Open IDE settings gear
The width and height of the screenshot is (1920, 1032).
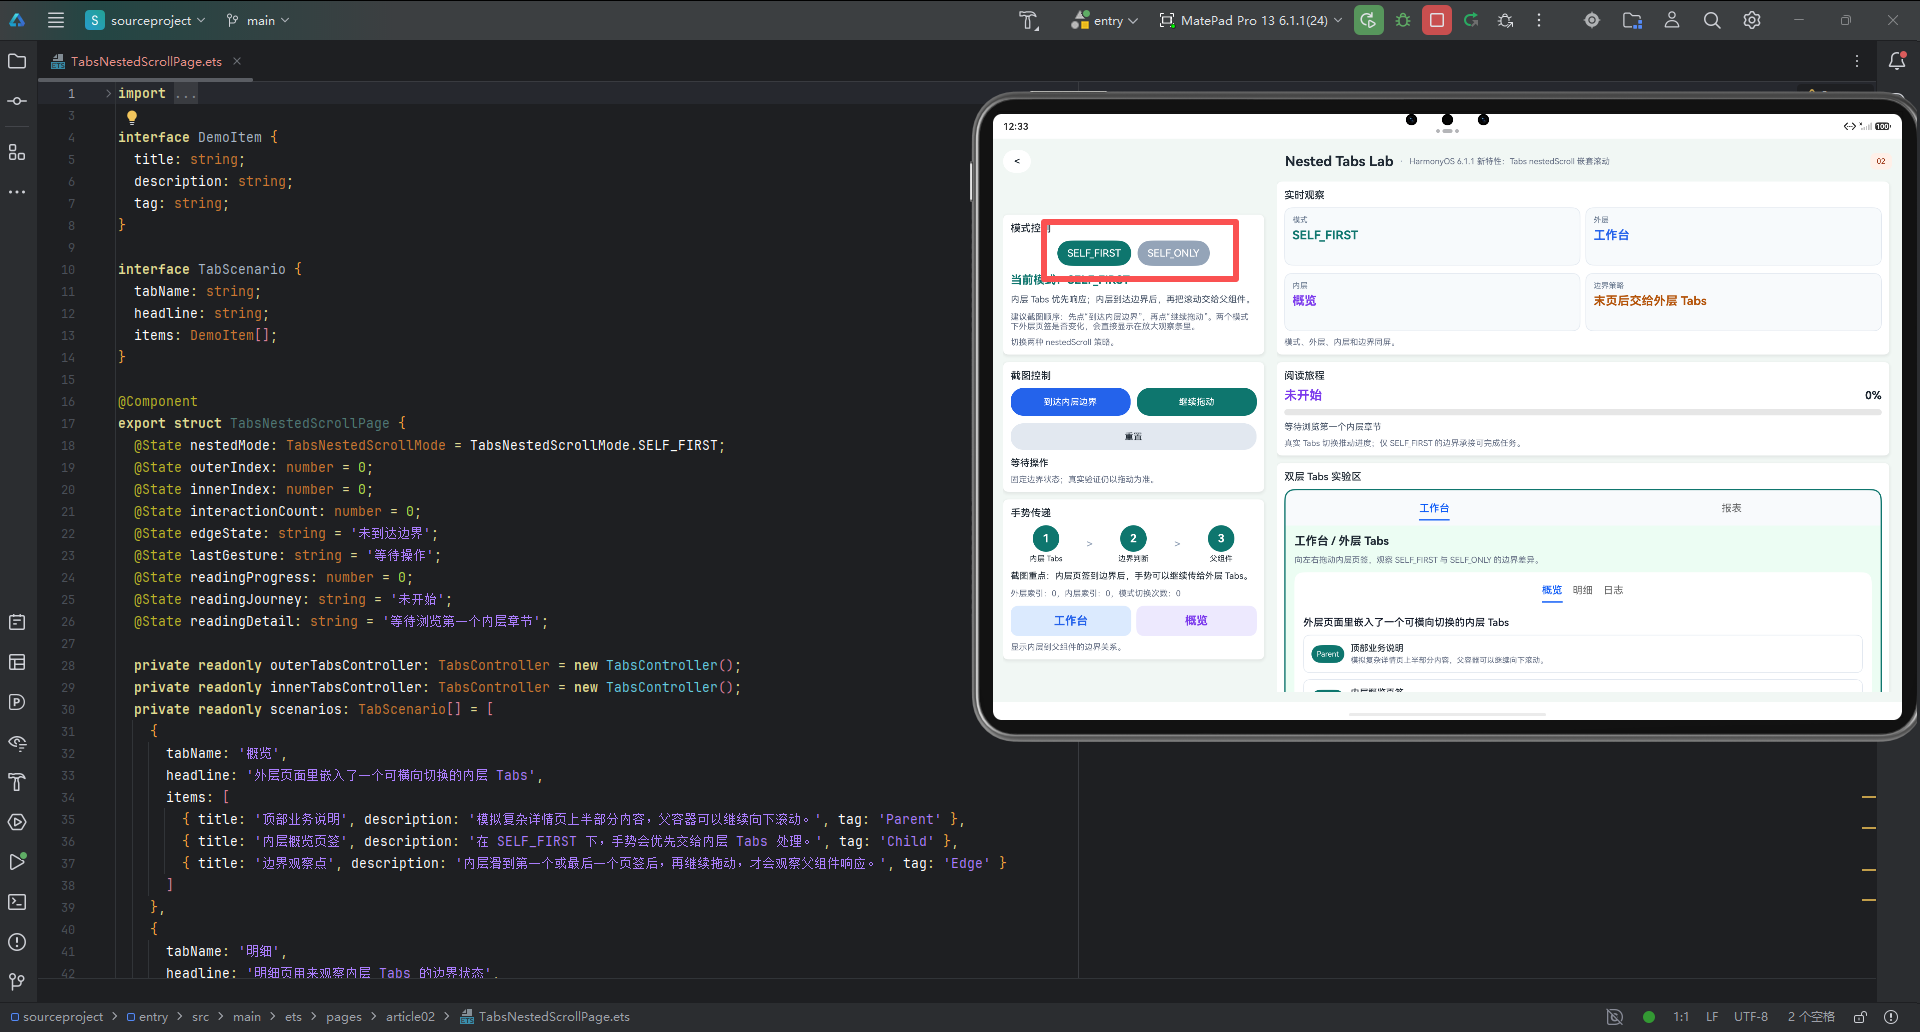[1752, 20]
